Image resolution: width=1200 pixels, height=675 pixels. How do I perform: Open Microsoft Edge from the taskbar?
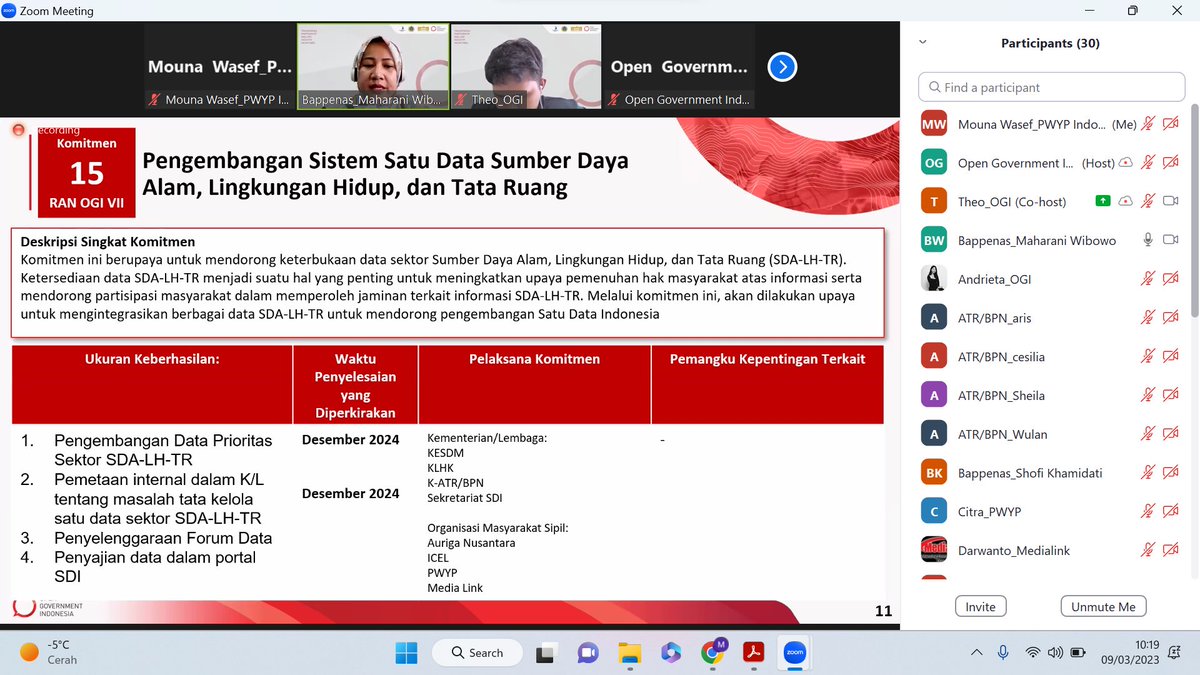click(x=671, y=652)
